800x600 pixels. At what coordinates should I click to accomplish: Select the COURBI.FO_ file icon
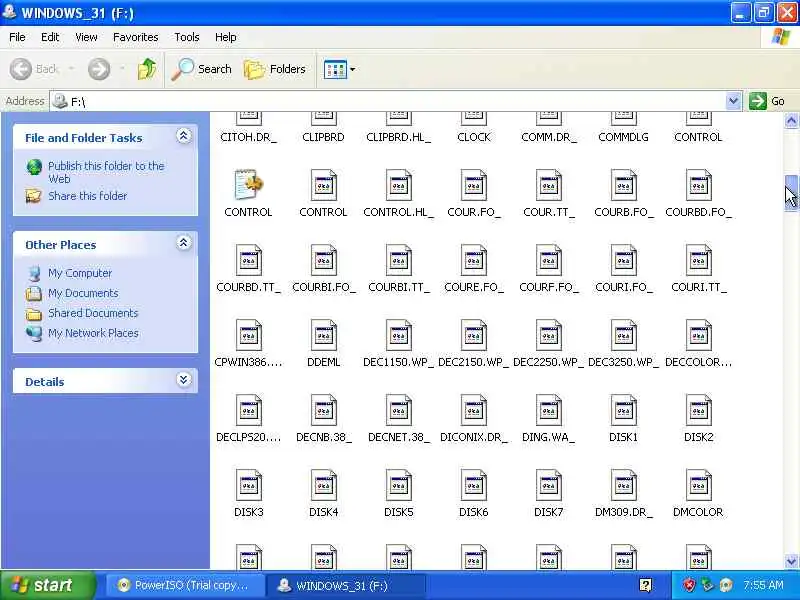click(x=323, y=260)
